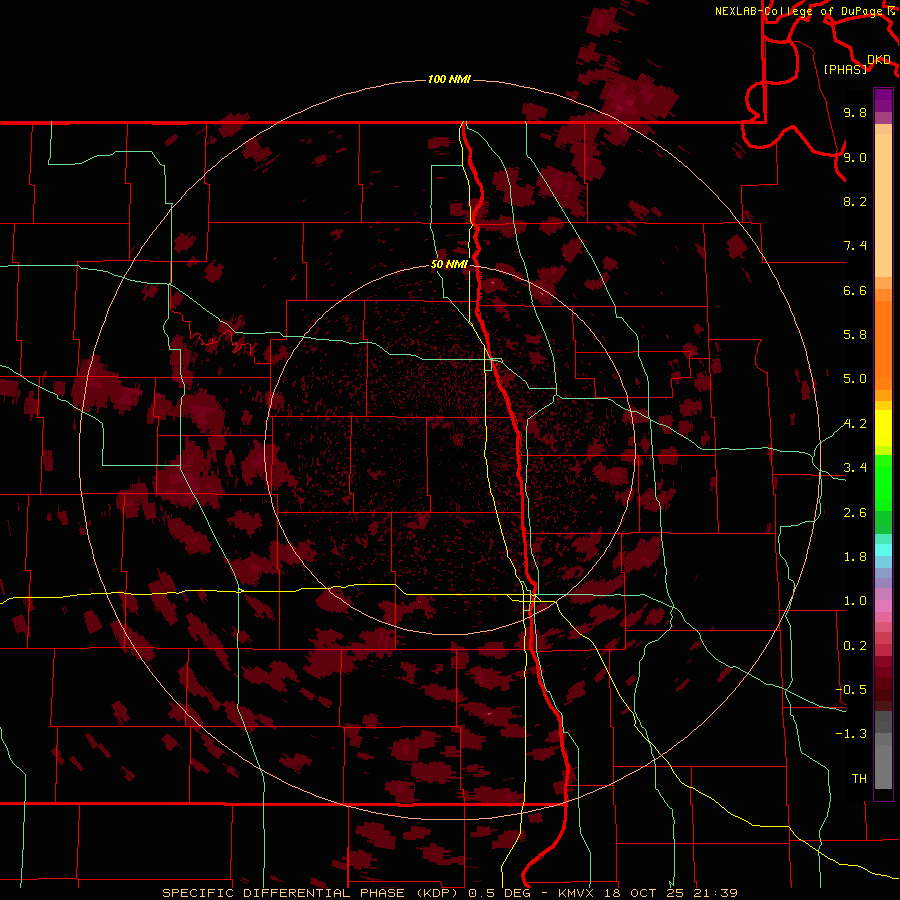
Task: Select the 9.0 value on the scale
Action: pos(855,157)
